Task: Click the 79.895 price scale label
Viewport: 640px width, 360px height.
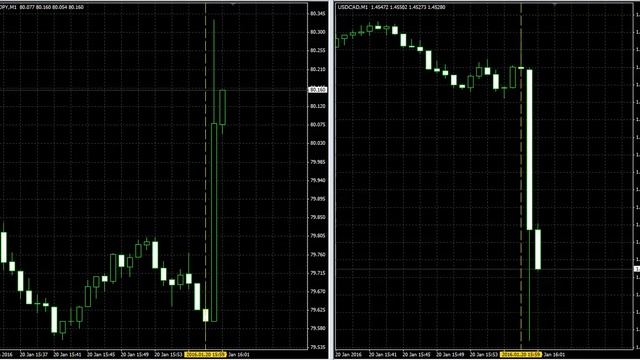Action: click(318, 199)
